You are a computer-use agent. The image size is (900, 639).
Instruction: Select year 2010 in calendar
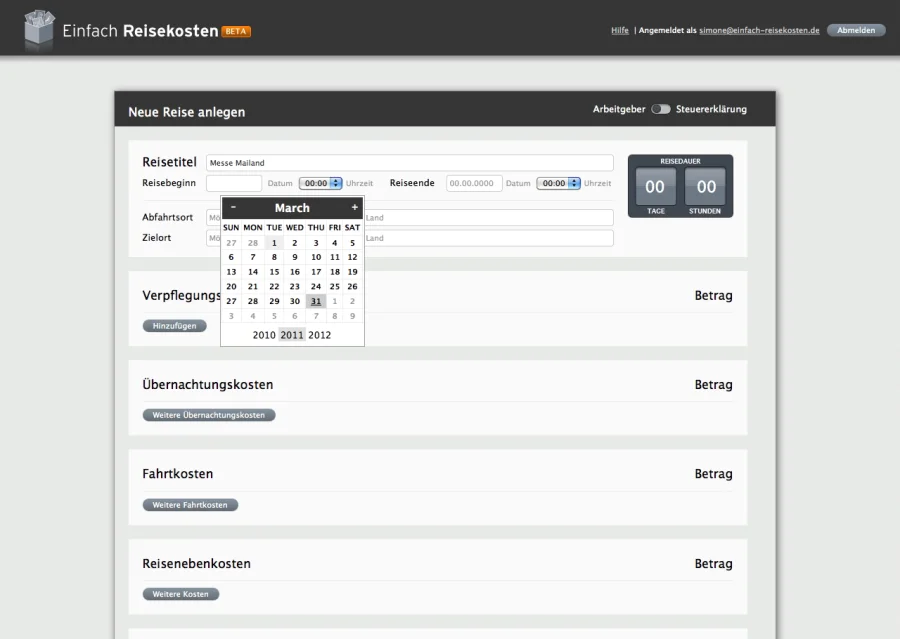264,335
